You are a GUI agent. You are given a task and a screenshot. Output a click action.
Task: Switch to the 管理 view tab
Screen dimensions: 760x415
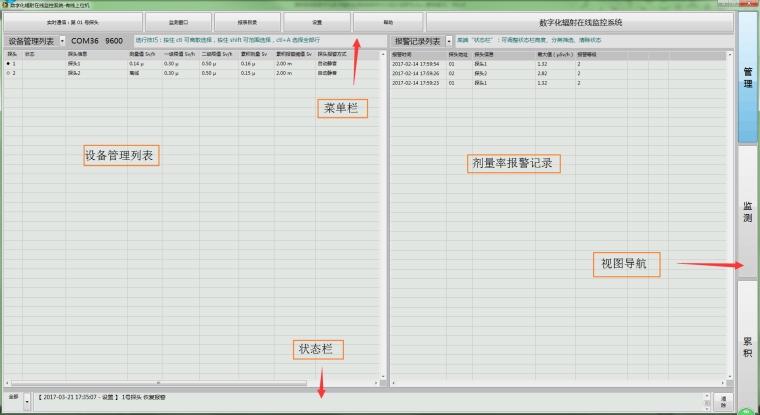pos(747,73)
